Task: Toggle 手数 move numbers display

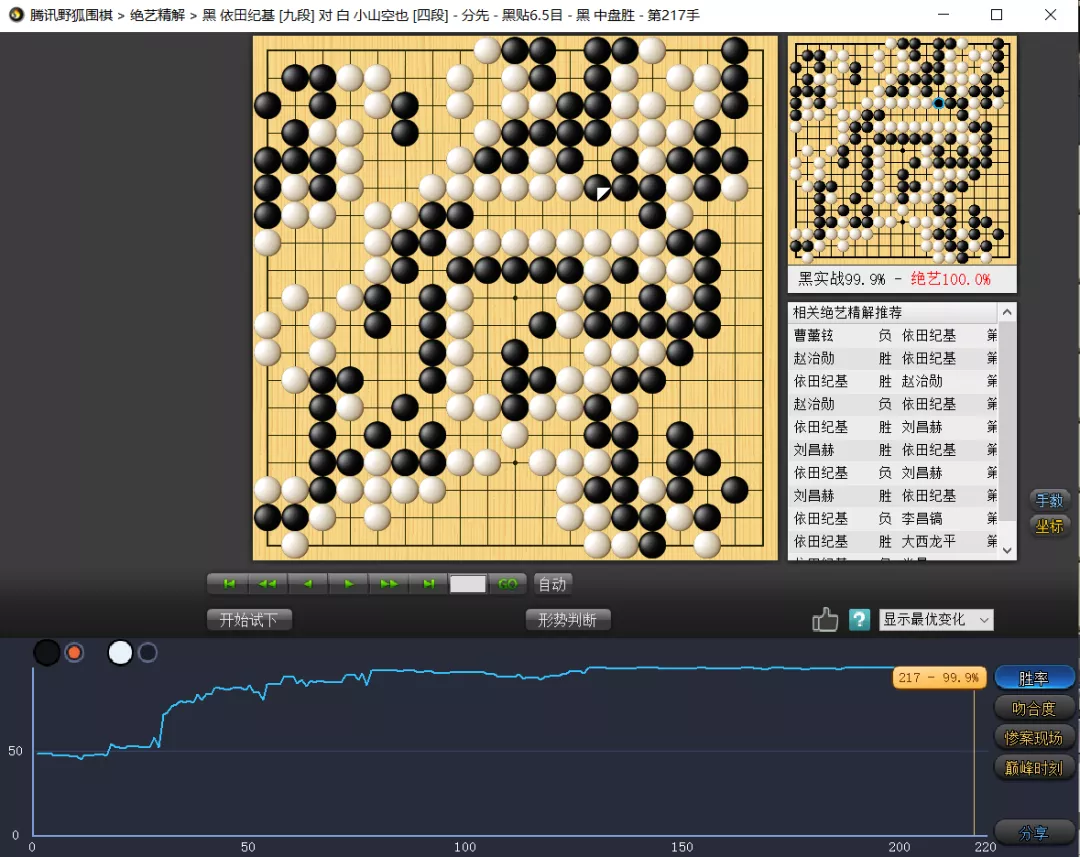Action: point(1049,500)
